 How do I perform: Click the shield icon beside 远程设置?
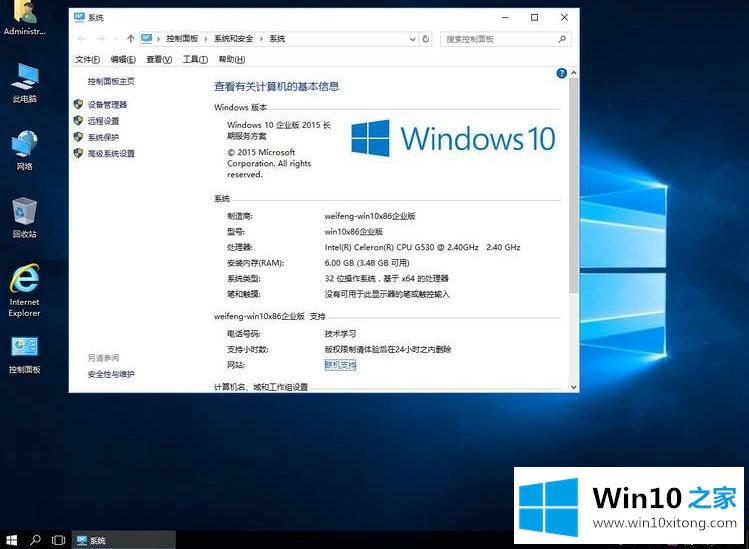point(78,120)
